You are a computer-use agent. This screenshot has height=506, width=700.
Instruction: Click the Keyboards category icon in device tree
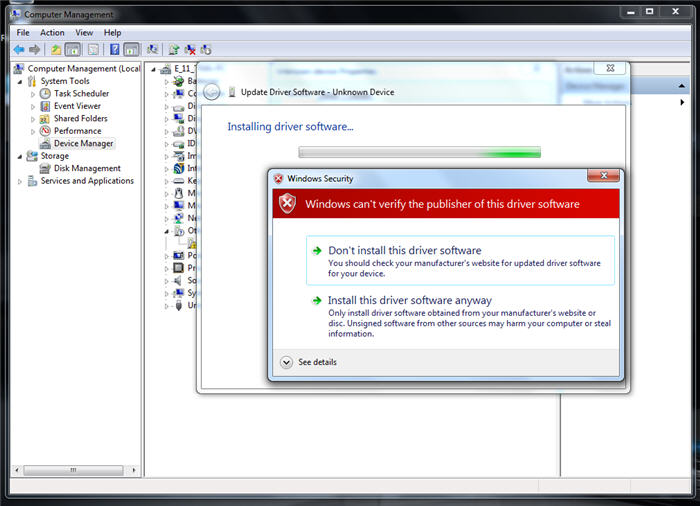pyautogui.click(x=179, y=181)
